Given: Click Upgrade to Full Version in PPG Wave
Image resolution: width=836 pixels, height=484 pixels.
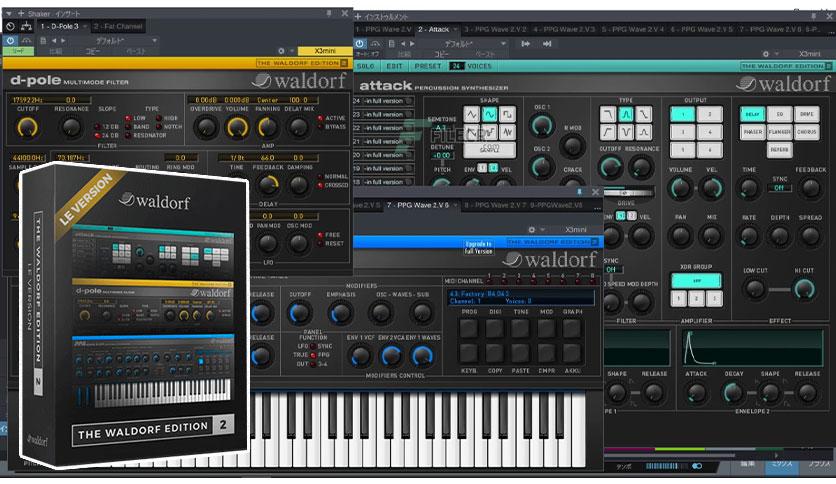Looking at the screenshot, I should [478, 247].
